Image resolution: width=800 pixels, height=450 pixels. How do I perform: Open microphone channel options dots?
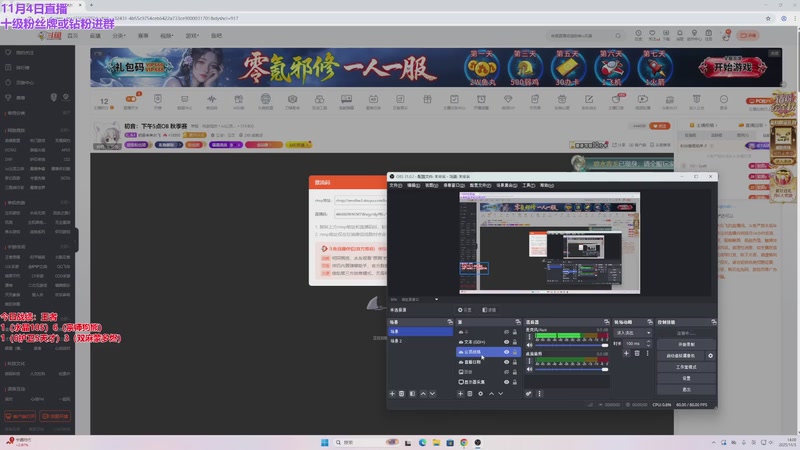530,337
